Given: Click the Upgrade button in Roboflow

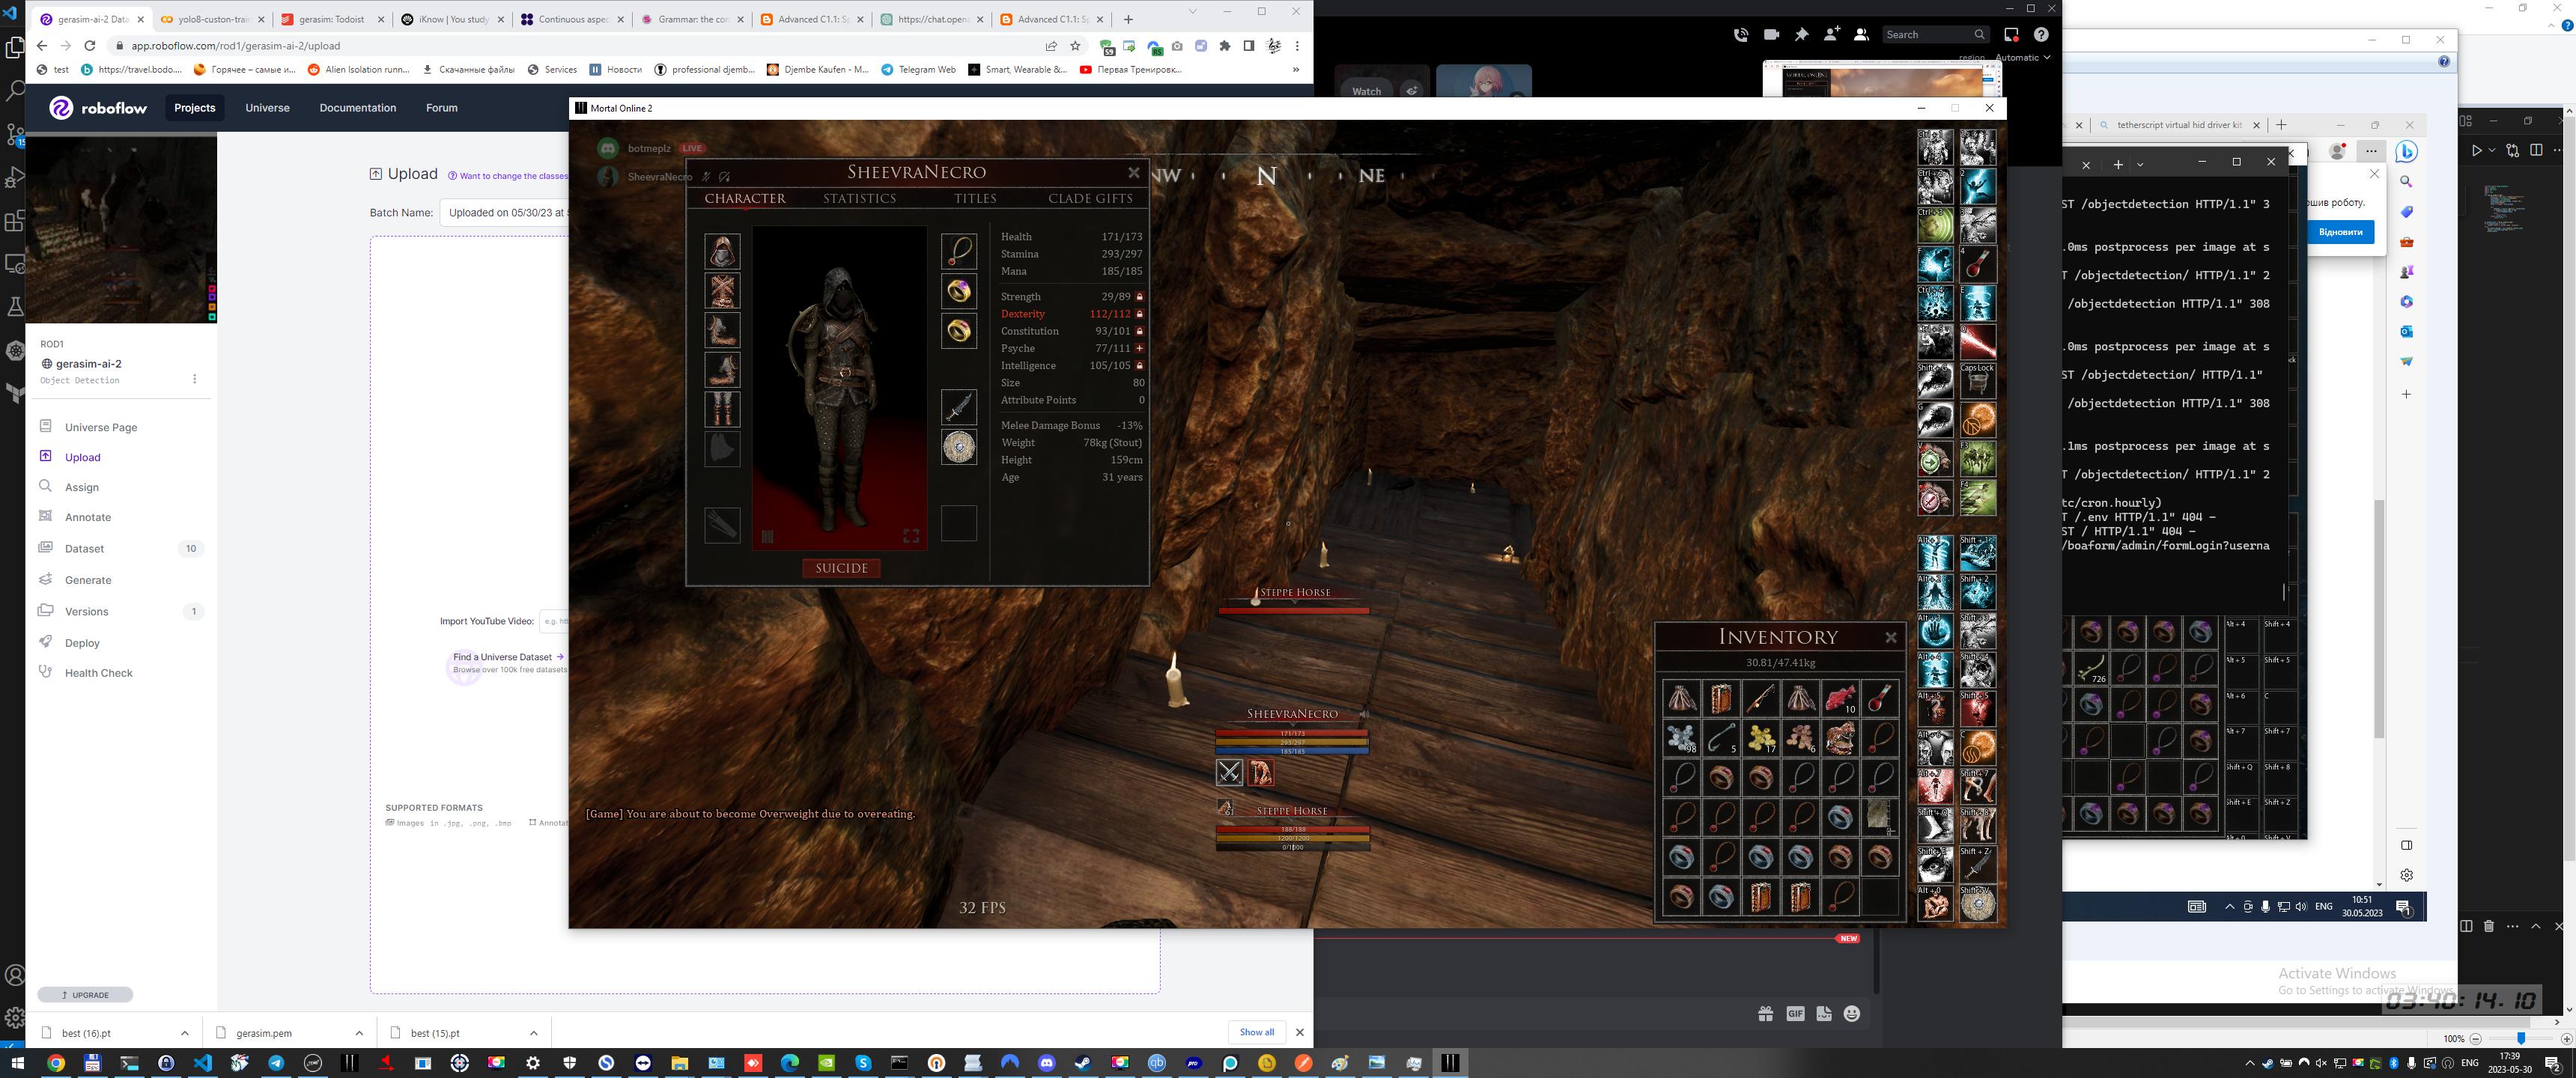Looking at the screenshot, I should [85, 995].
